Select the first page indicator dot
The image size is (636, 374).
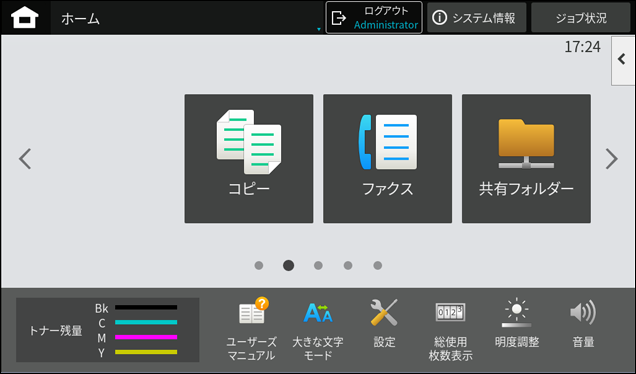259,265
